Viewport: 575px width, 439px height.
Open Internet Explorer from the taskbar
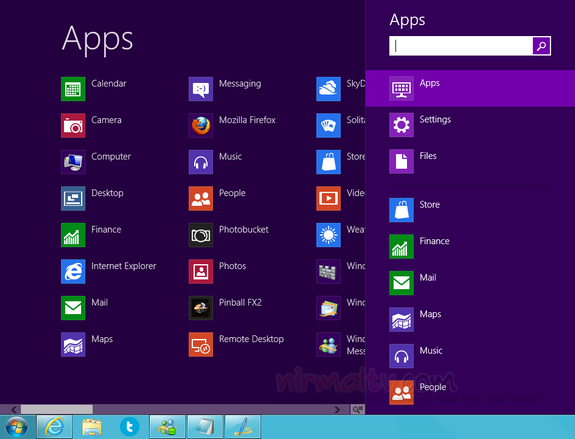[x=54, y=427]
